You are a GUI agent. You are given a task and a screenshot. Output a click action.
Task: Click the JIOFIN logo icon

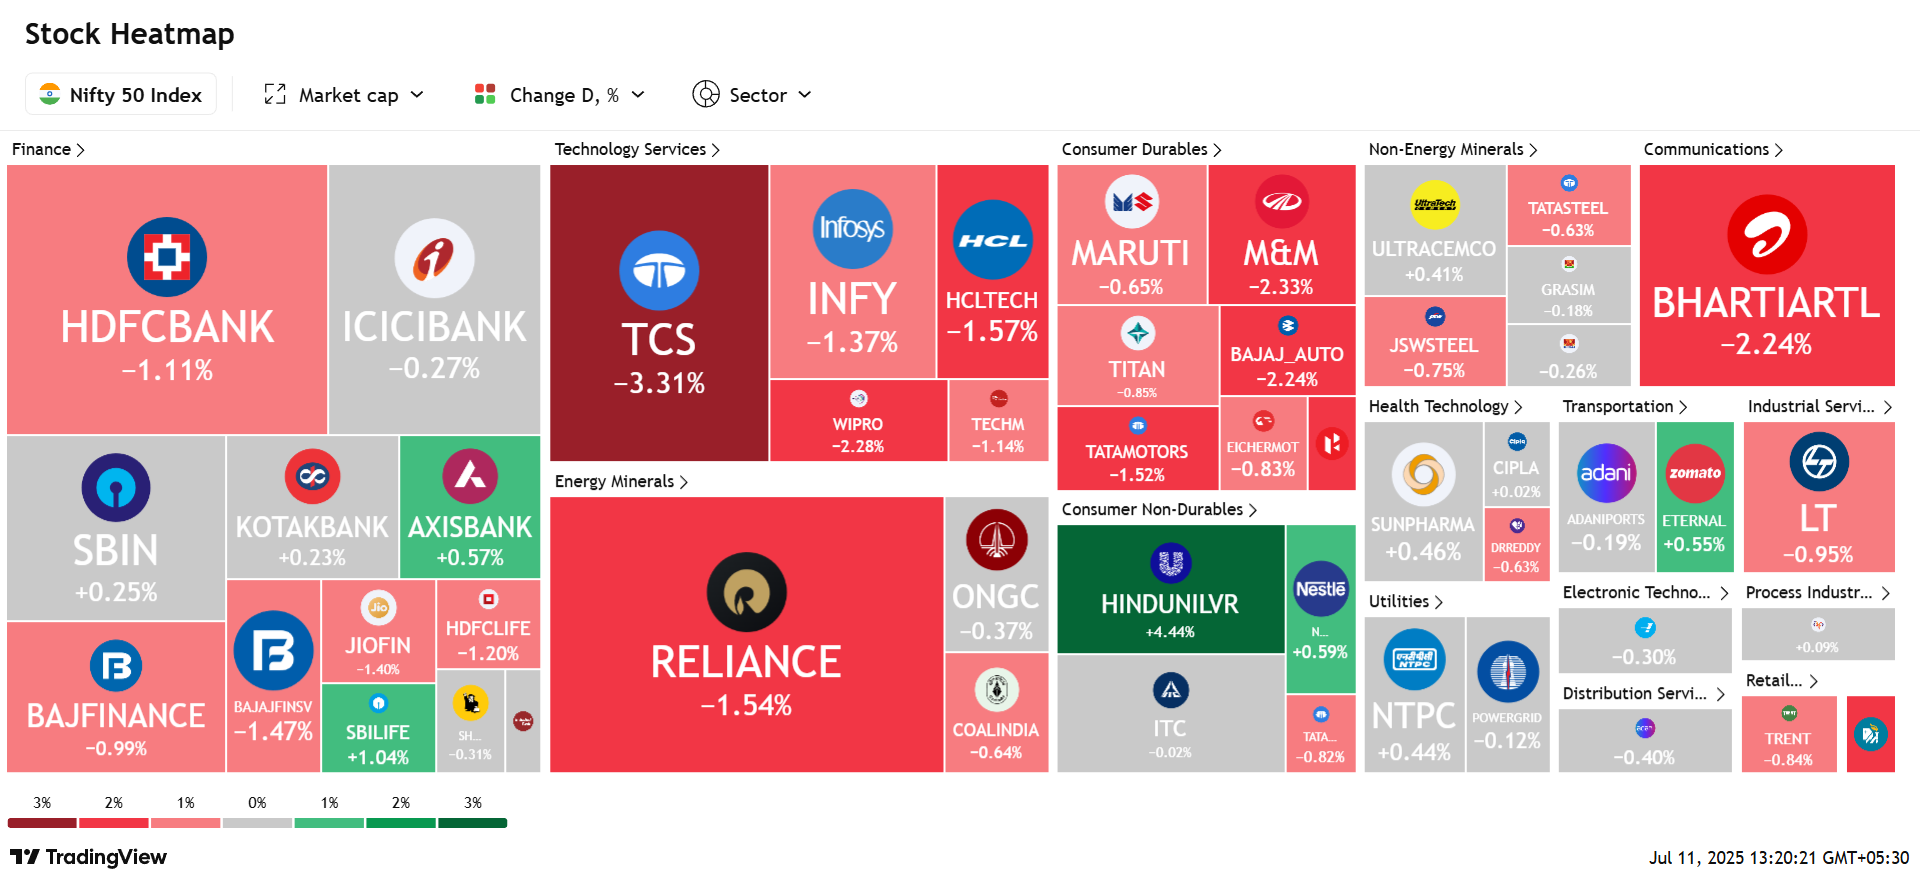coord(378,607)
